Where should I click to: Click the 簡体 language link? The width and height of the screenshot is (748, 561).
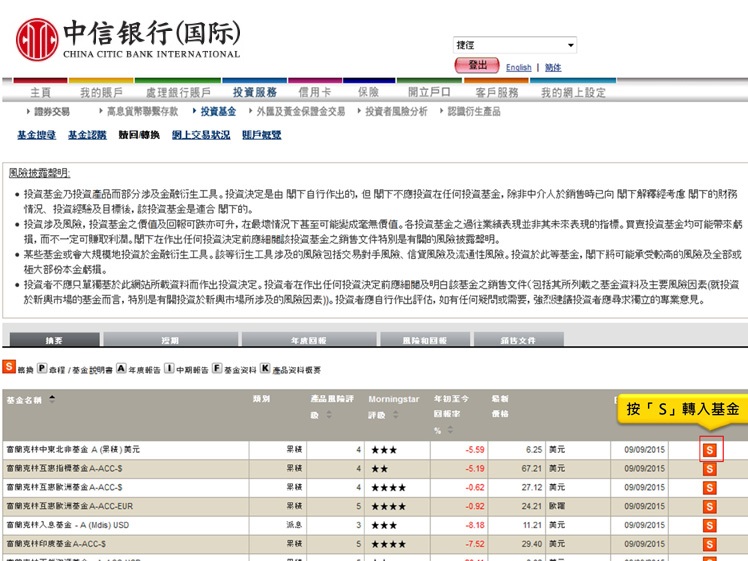tap(553, 68)
